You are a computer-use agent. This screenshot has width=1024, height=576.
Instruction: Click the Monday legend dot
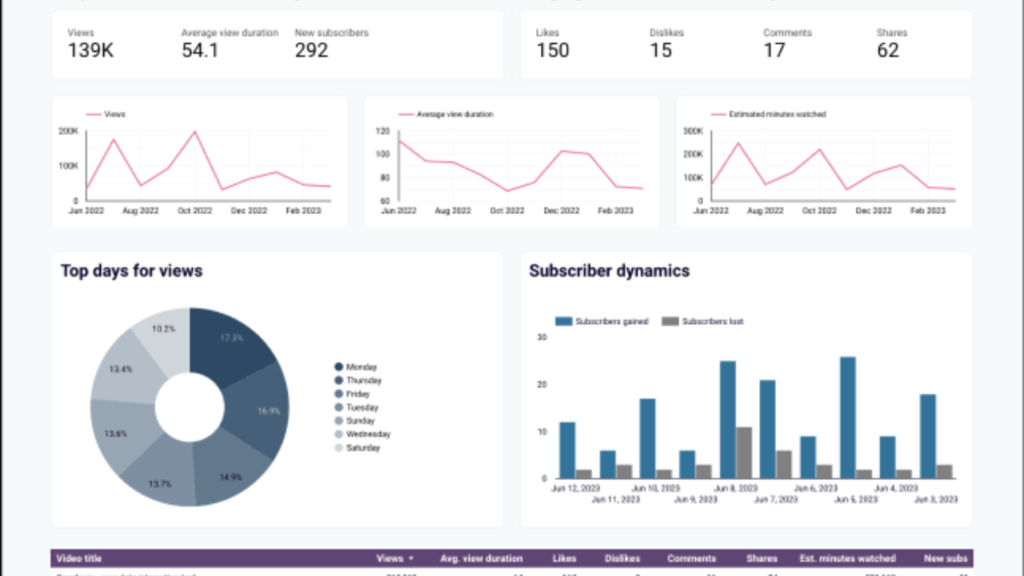[x=339, y=367]
